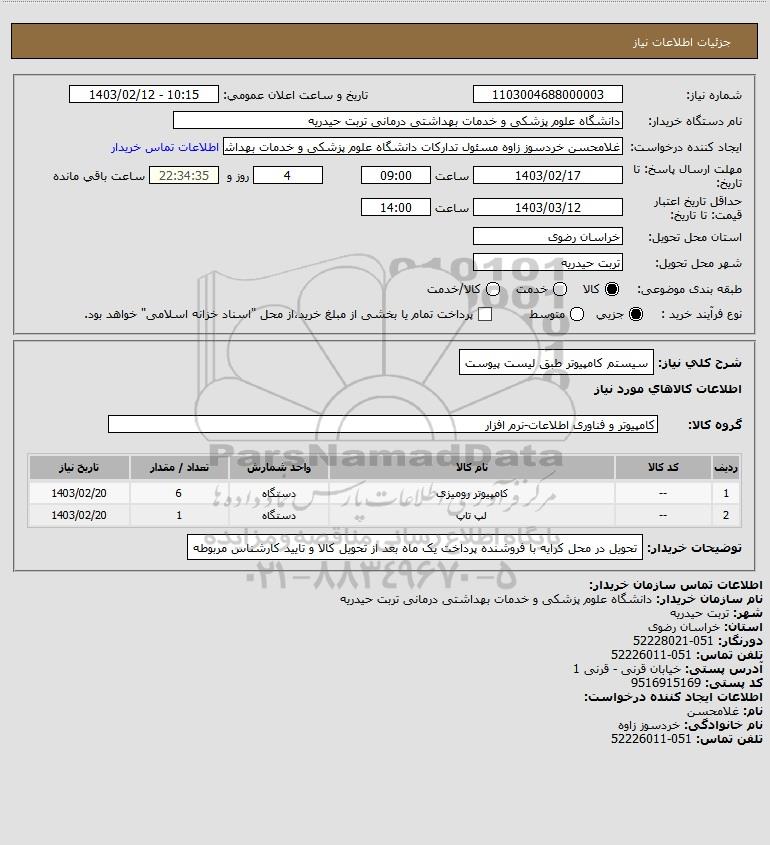Click the نام کالا column header
The image size is (770, 845).
(x=471, y=468)
